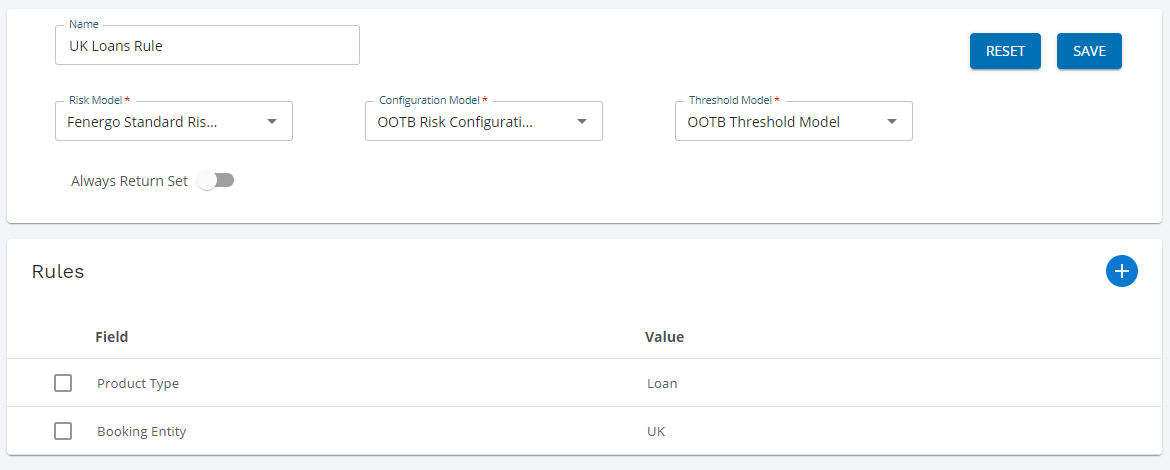Screen dimensions: 1170x470
Task: Save the rule with SAVE button
Action: coord(1088,51)
